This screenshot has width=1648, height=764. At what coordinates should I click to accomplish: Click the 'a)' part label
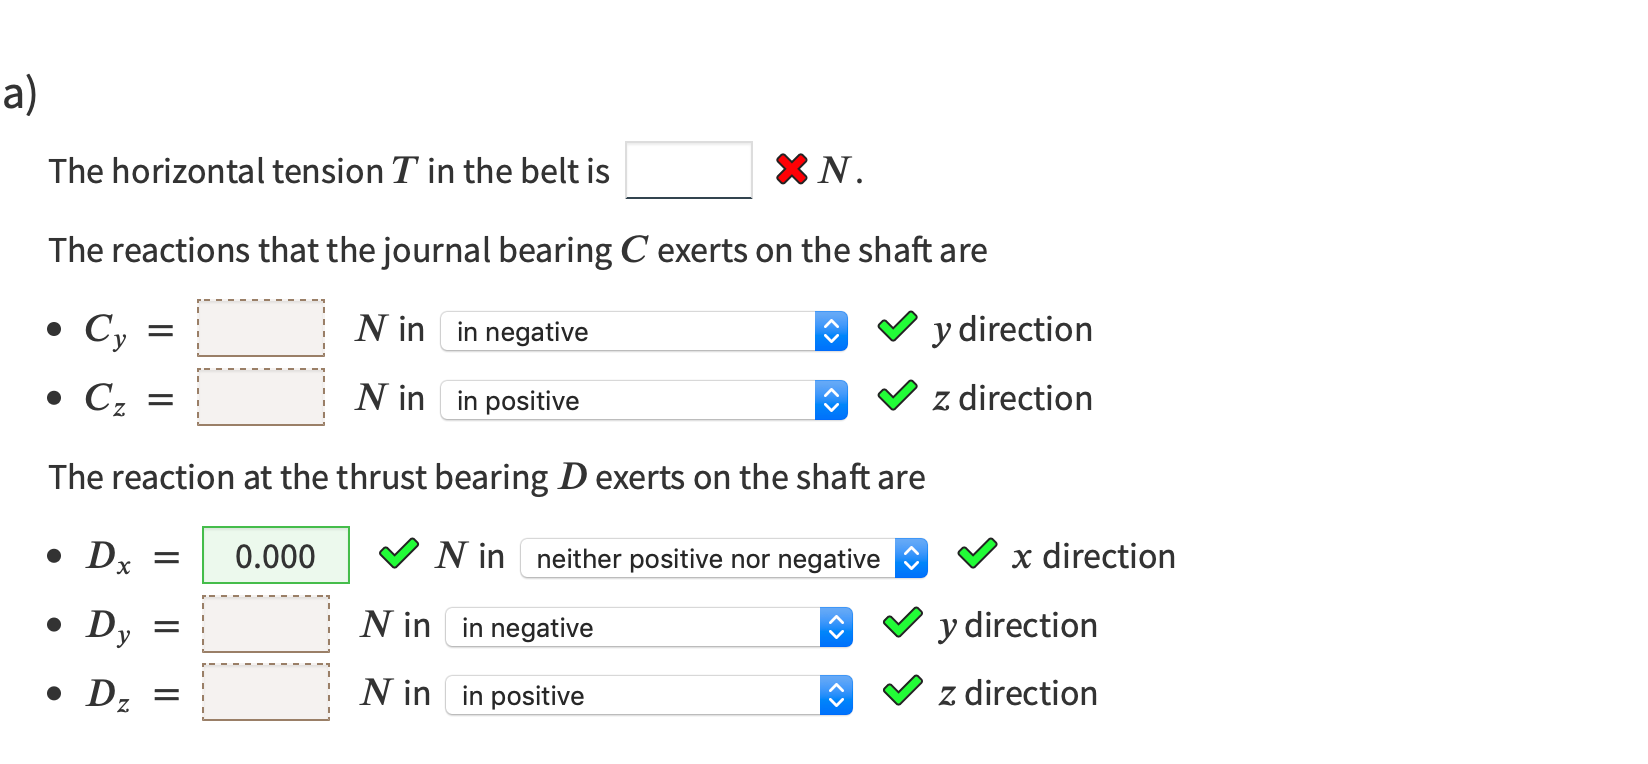point(20,94)
